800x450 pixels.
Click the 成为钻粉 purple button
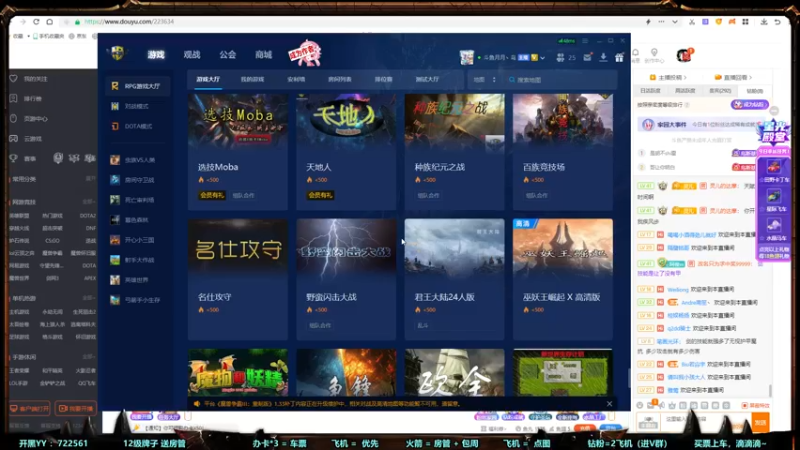[x=749, y=105]
